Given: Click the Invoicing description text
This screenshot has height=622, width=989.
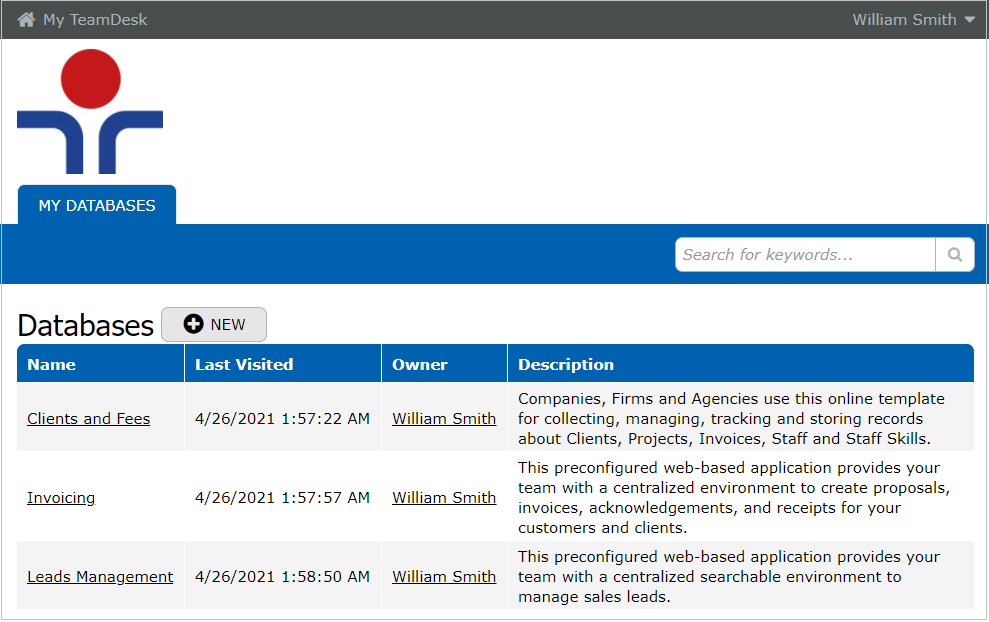Looking at the screenshot, I should pos(734,498).
